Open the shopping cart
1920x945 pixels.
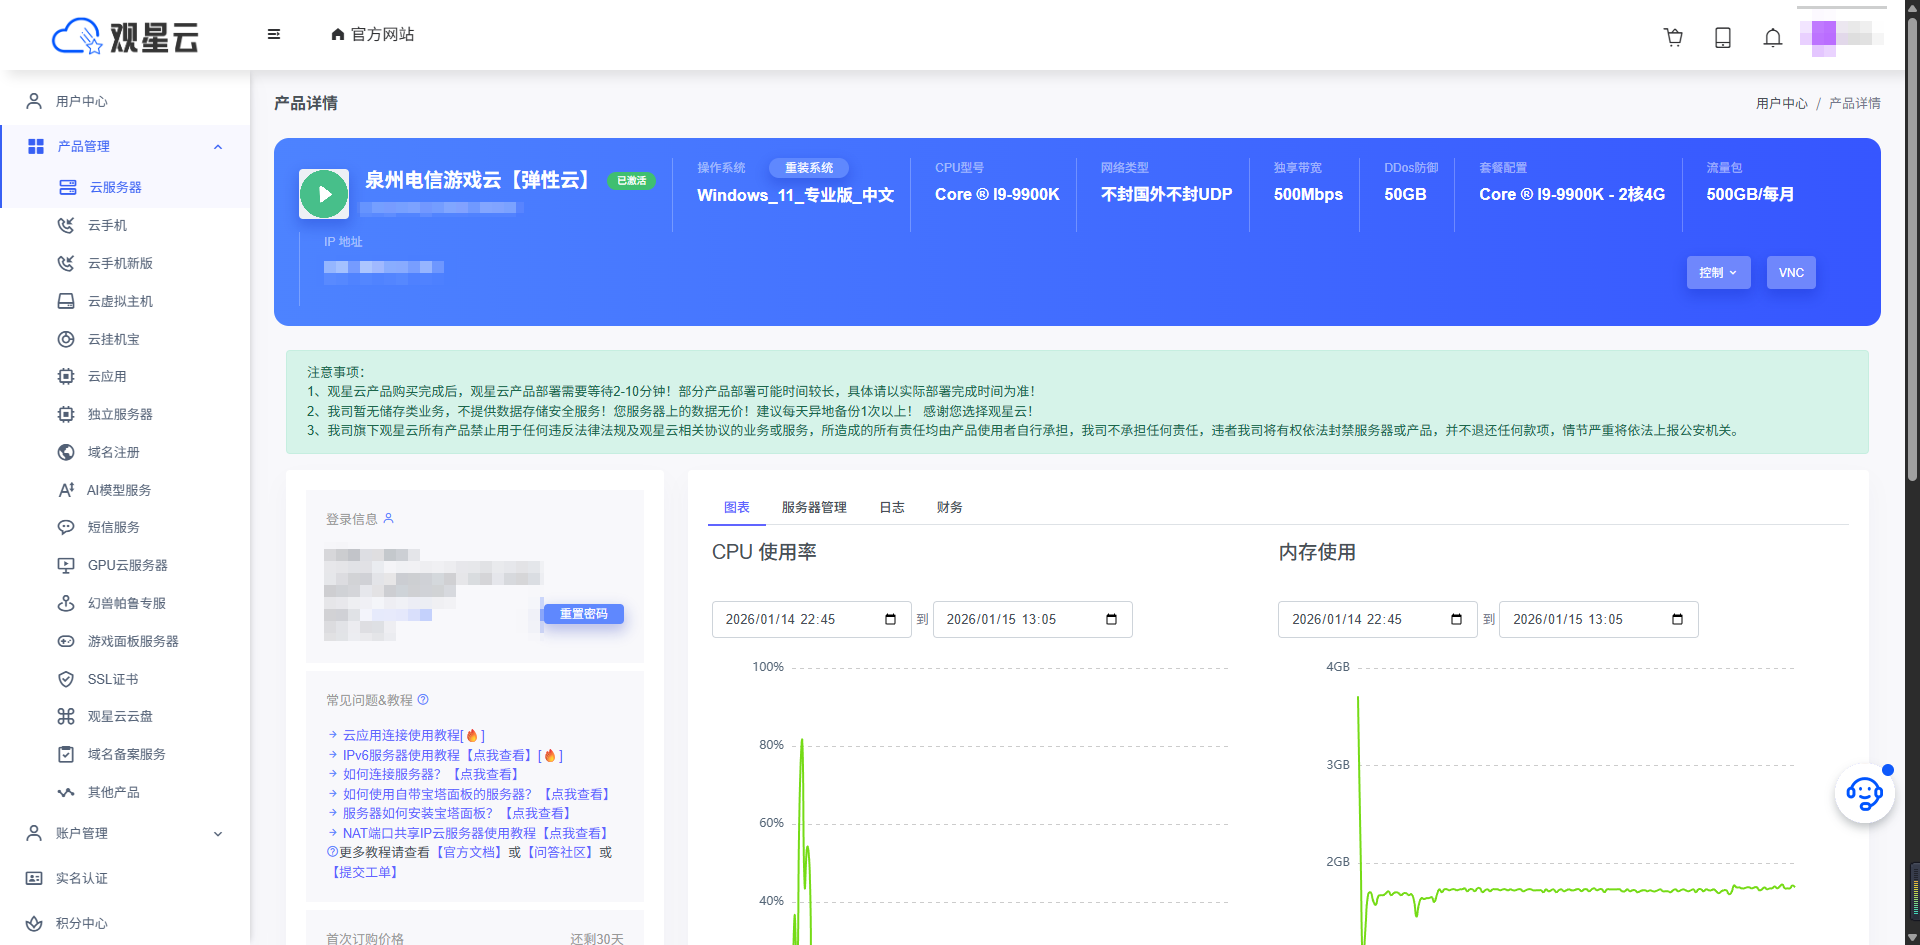click(1673, 37)
